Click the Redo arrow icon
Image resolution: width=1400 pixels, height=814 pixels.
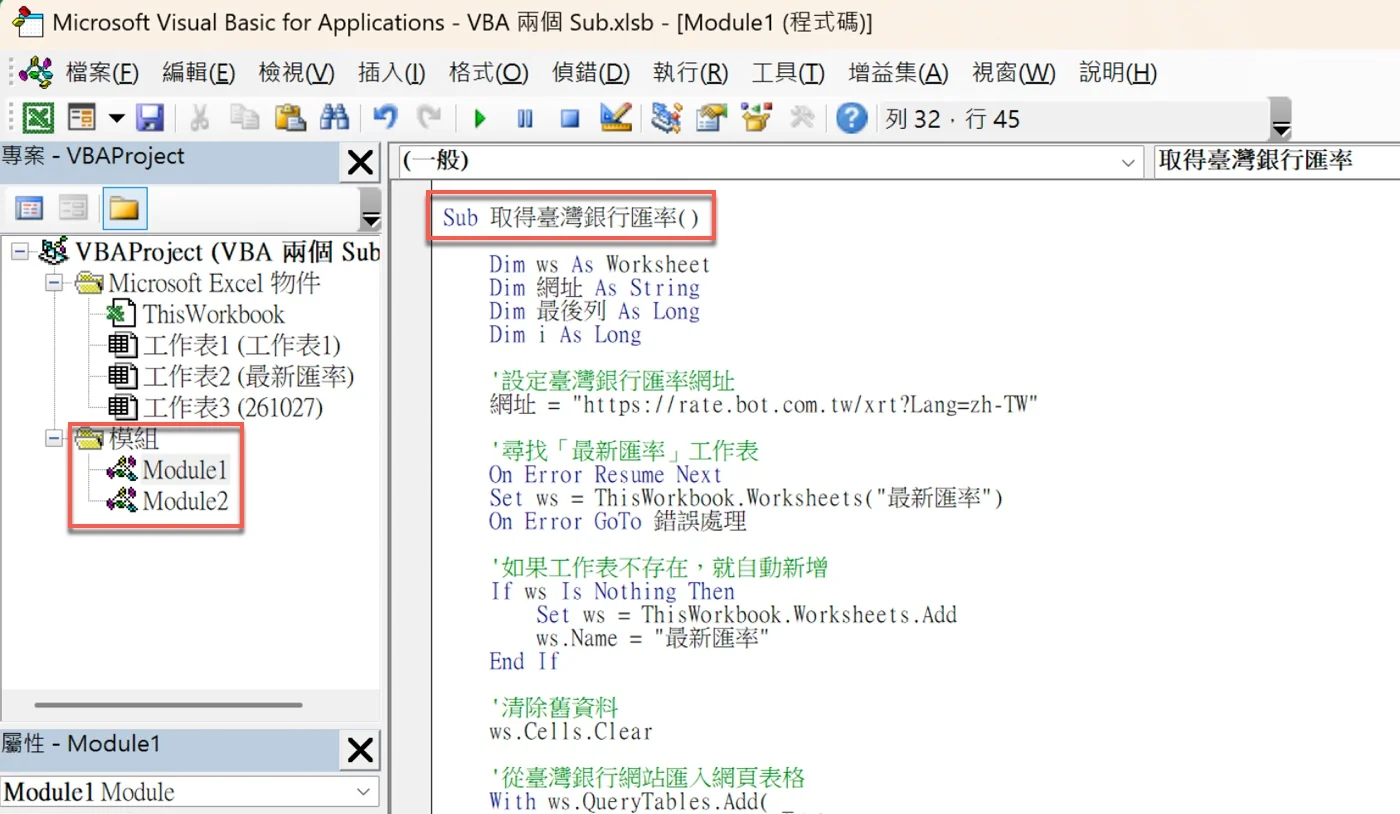429,119
